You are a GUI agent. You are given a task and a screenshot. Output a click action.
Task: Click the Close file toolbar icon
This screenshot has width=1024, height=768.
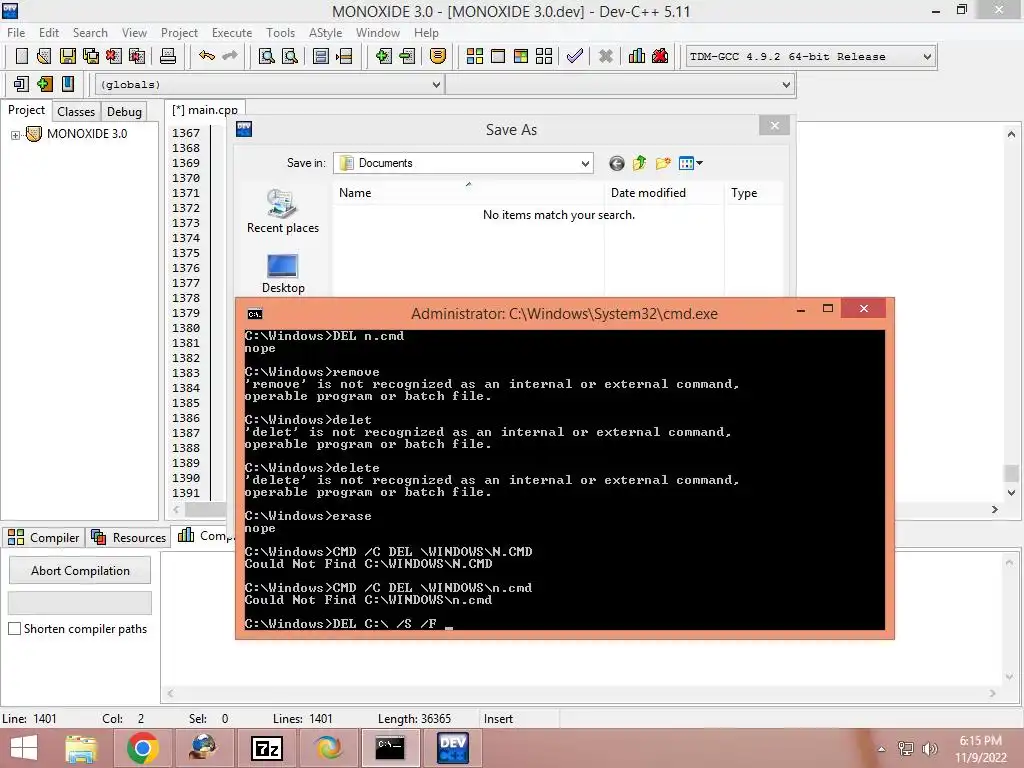pos(114,56)
